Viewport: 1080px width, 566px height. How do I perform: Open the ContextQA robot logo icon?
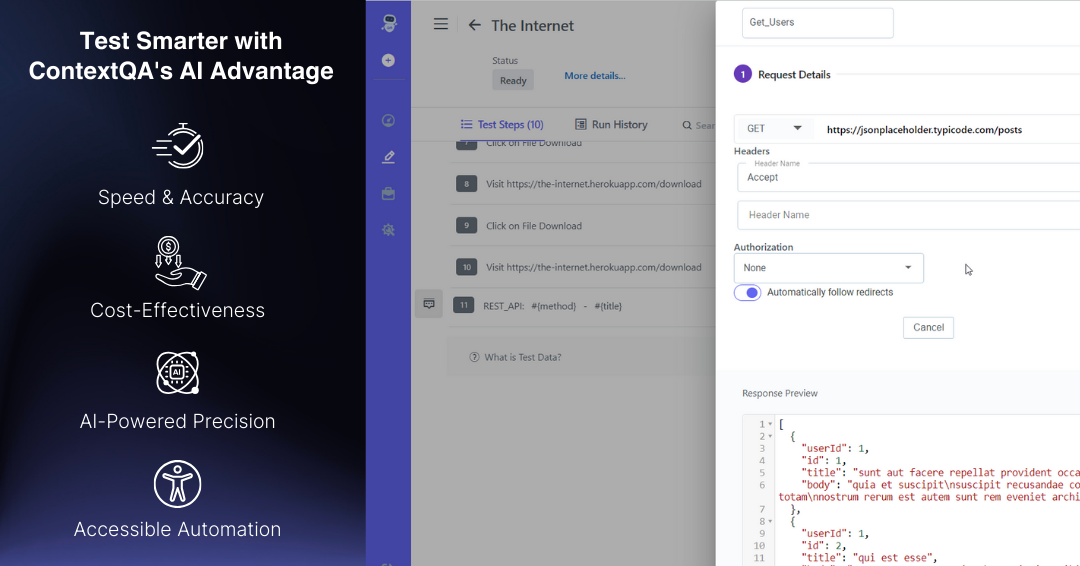click(x=388, y=23)
